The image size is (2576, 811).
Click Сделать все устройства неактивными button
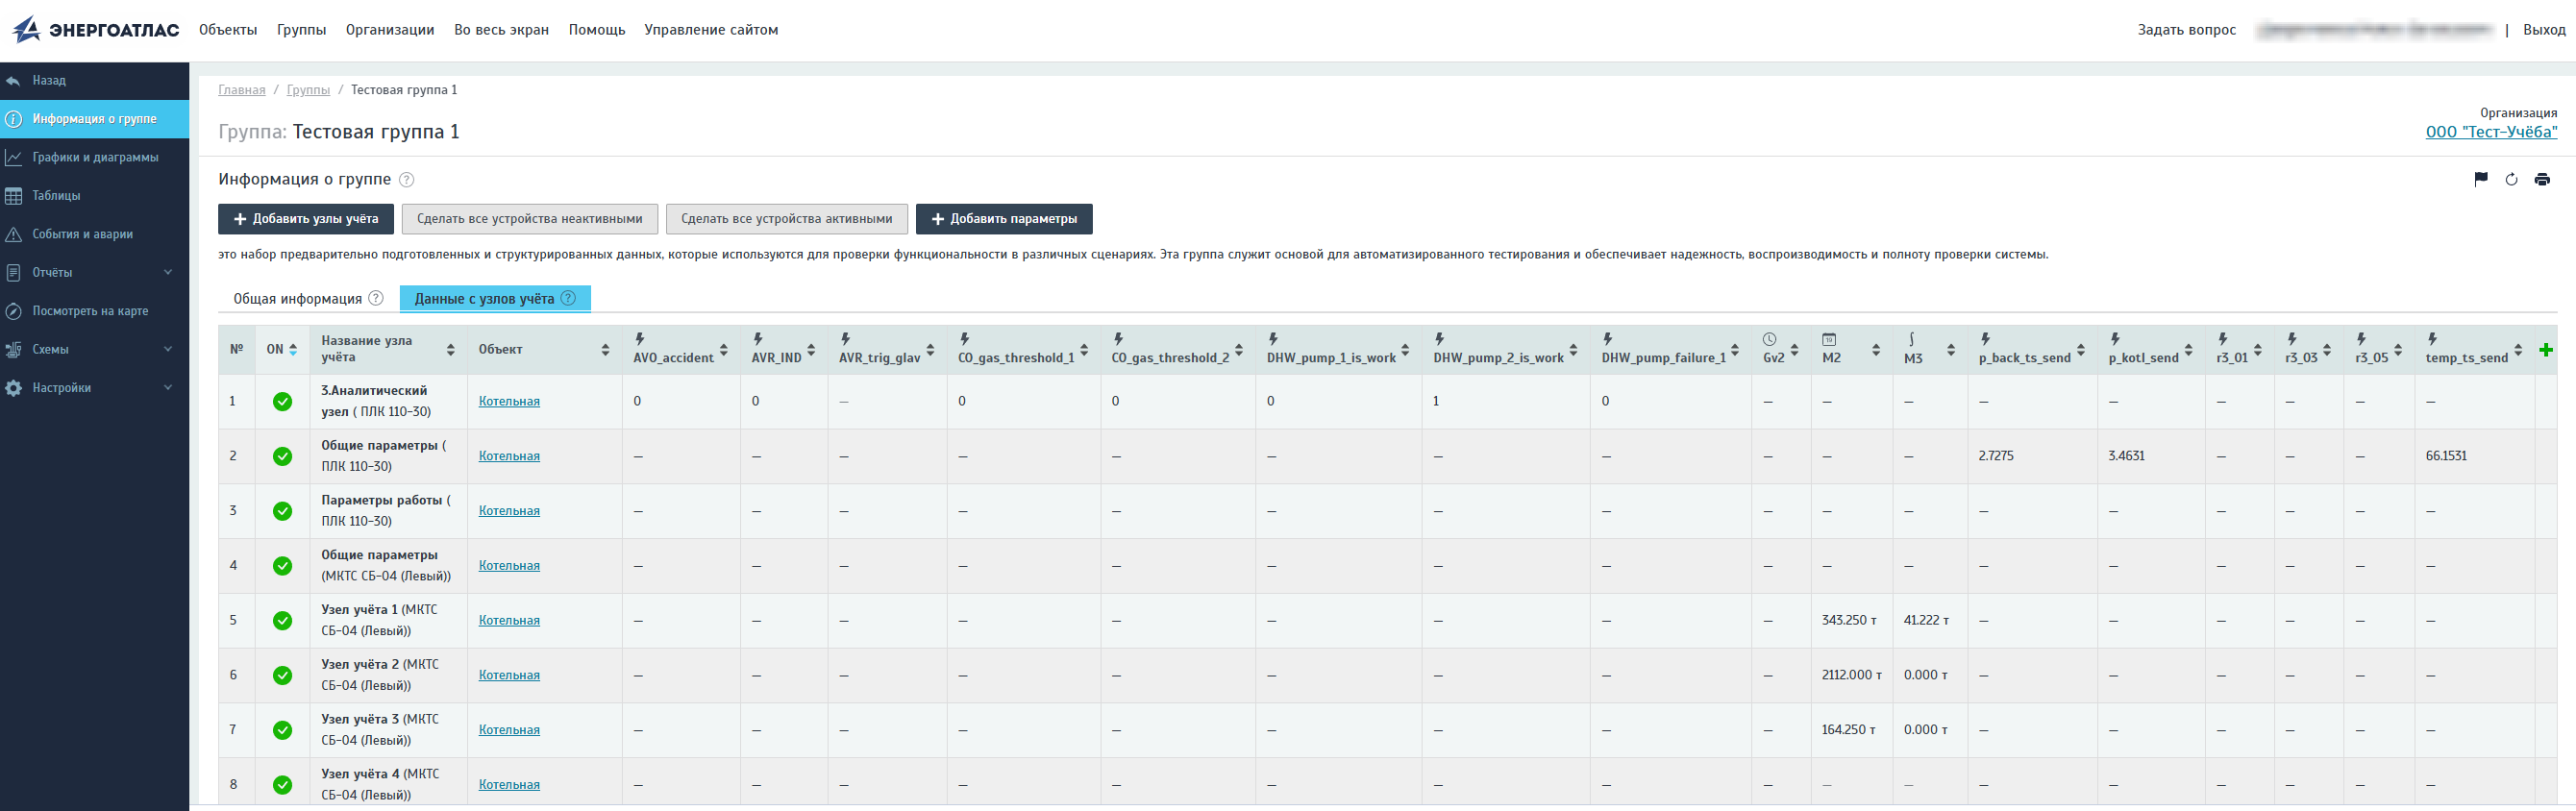530,219
